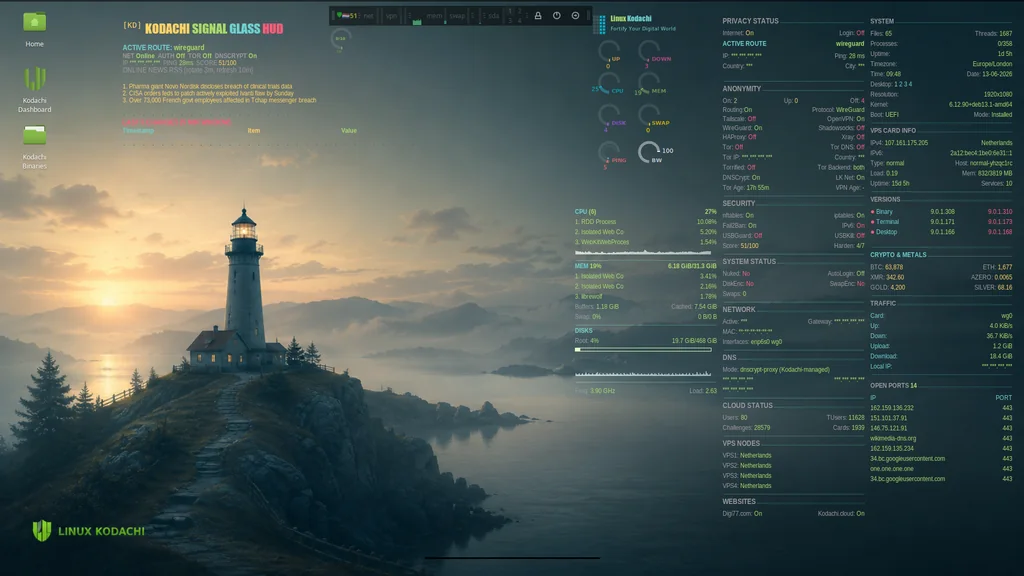Click the mem monitor in the panel
The width and height of the screenshot is (1024, 576).
click(x=434, y=16)
